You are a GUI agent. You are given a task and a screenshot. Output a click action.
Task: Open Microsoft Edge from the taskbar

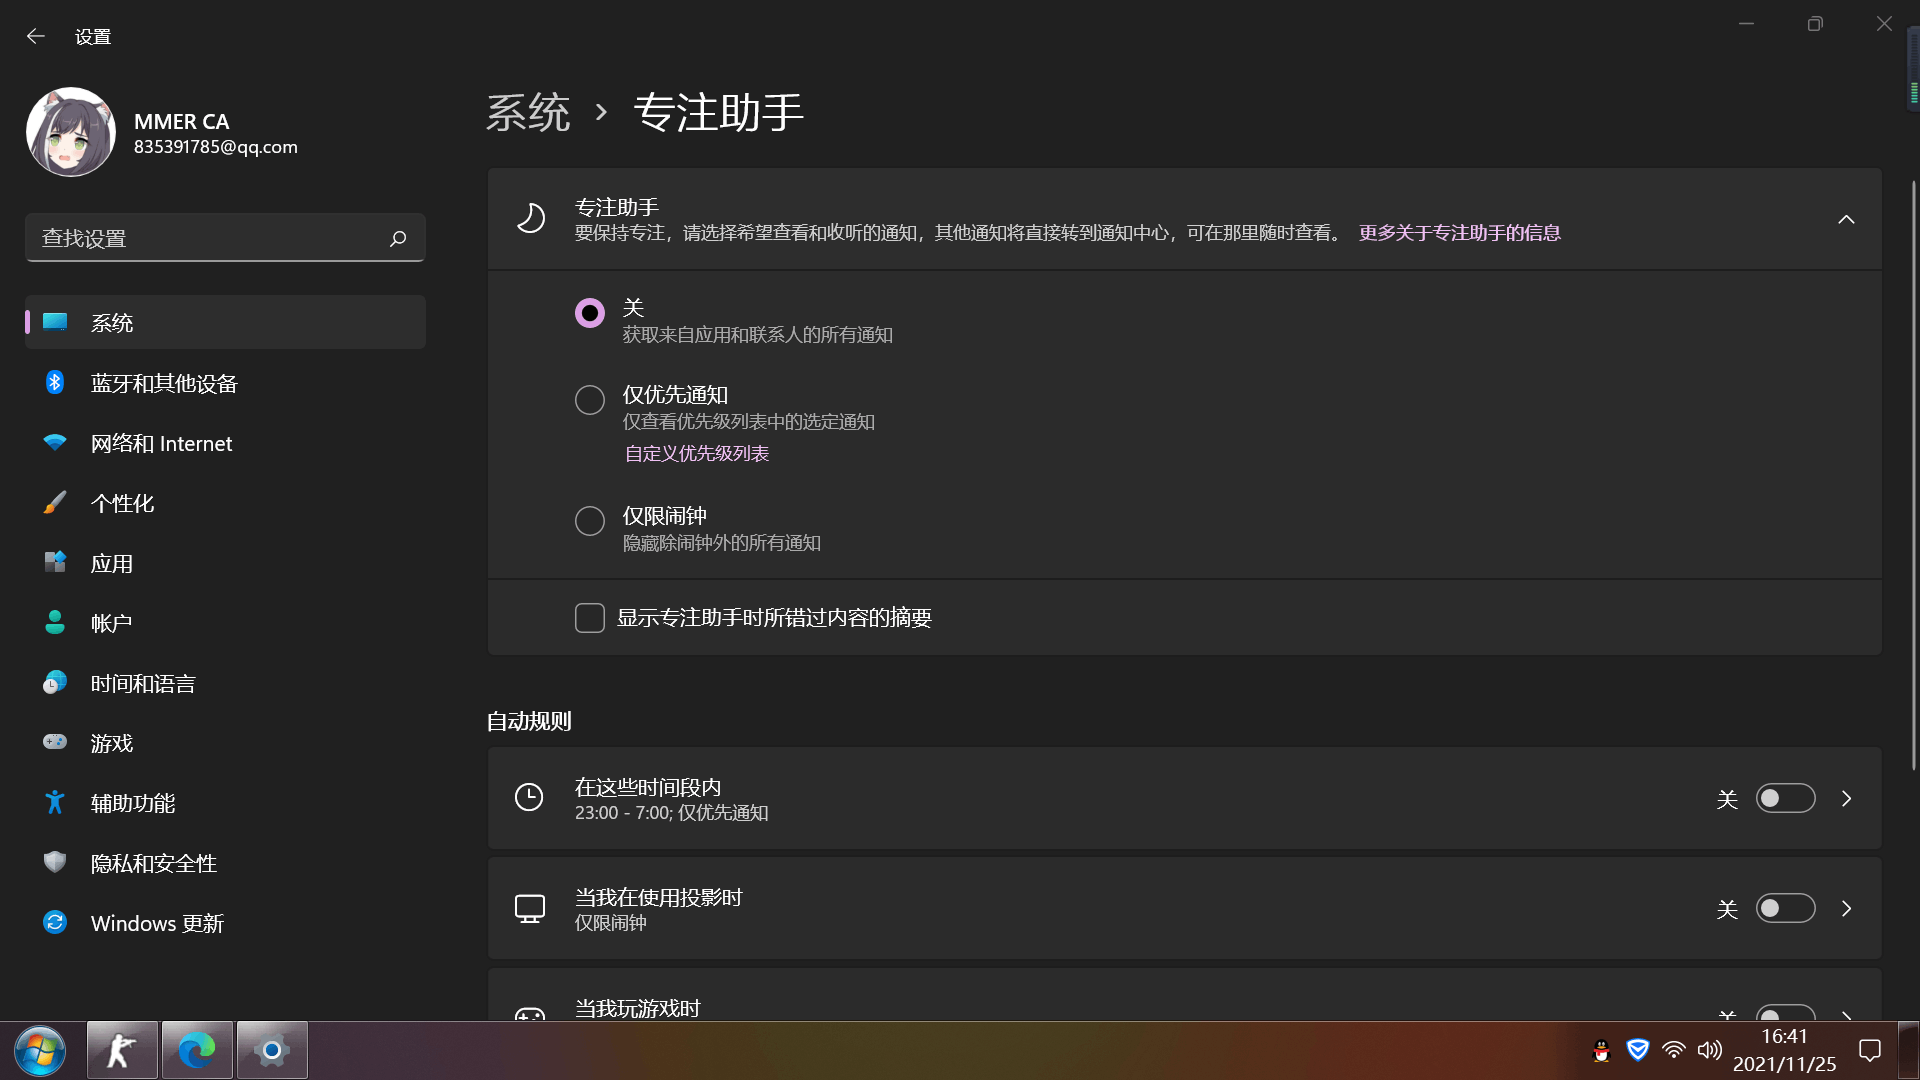(x=197, y=1050)
